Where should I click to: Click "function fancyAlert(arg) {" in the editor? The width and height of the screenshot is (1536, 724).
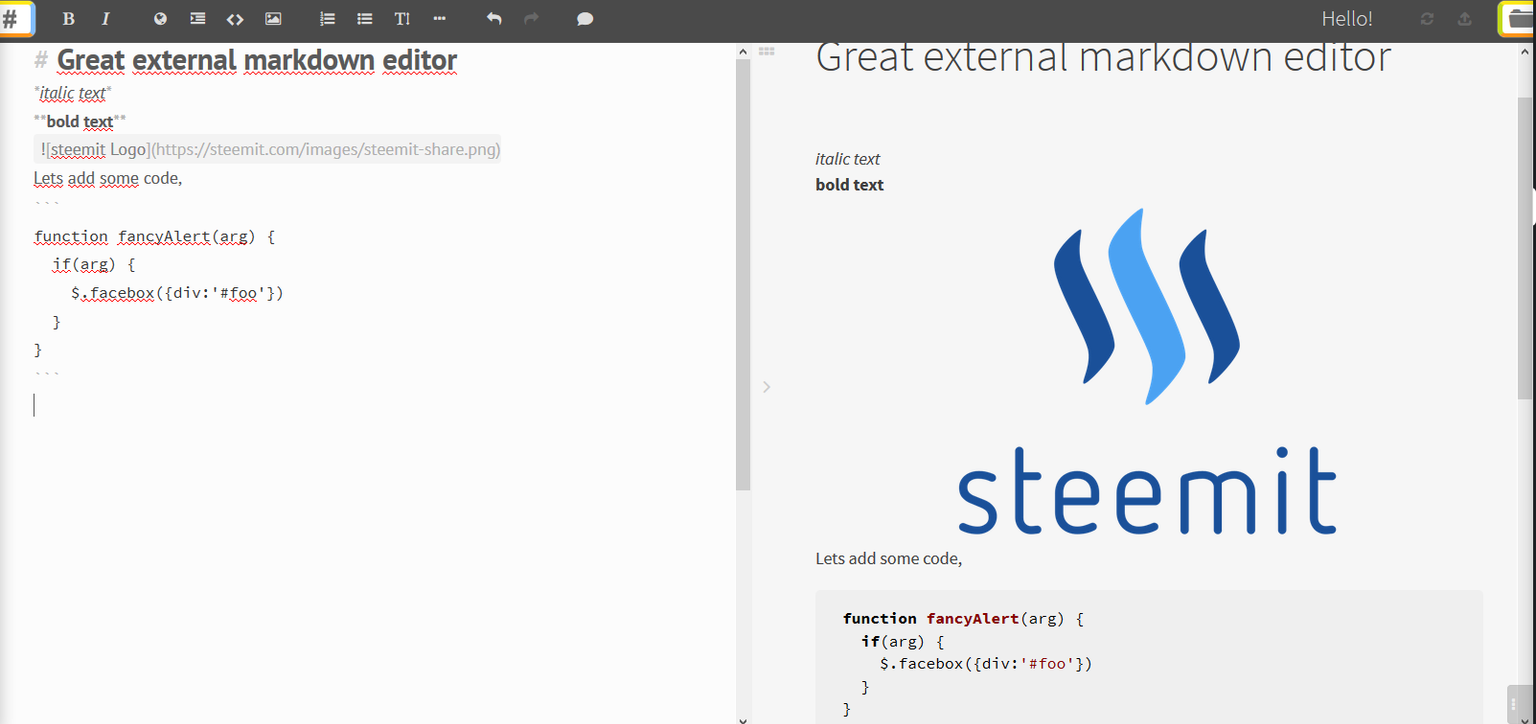[154, 237]
